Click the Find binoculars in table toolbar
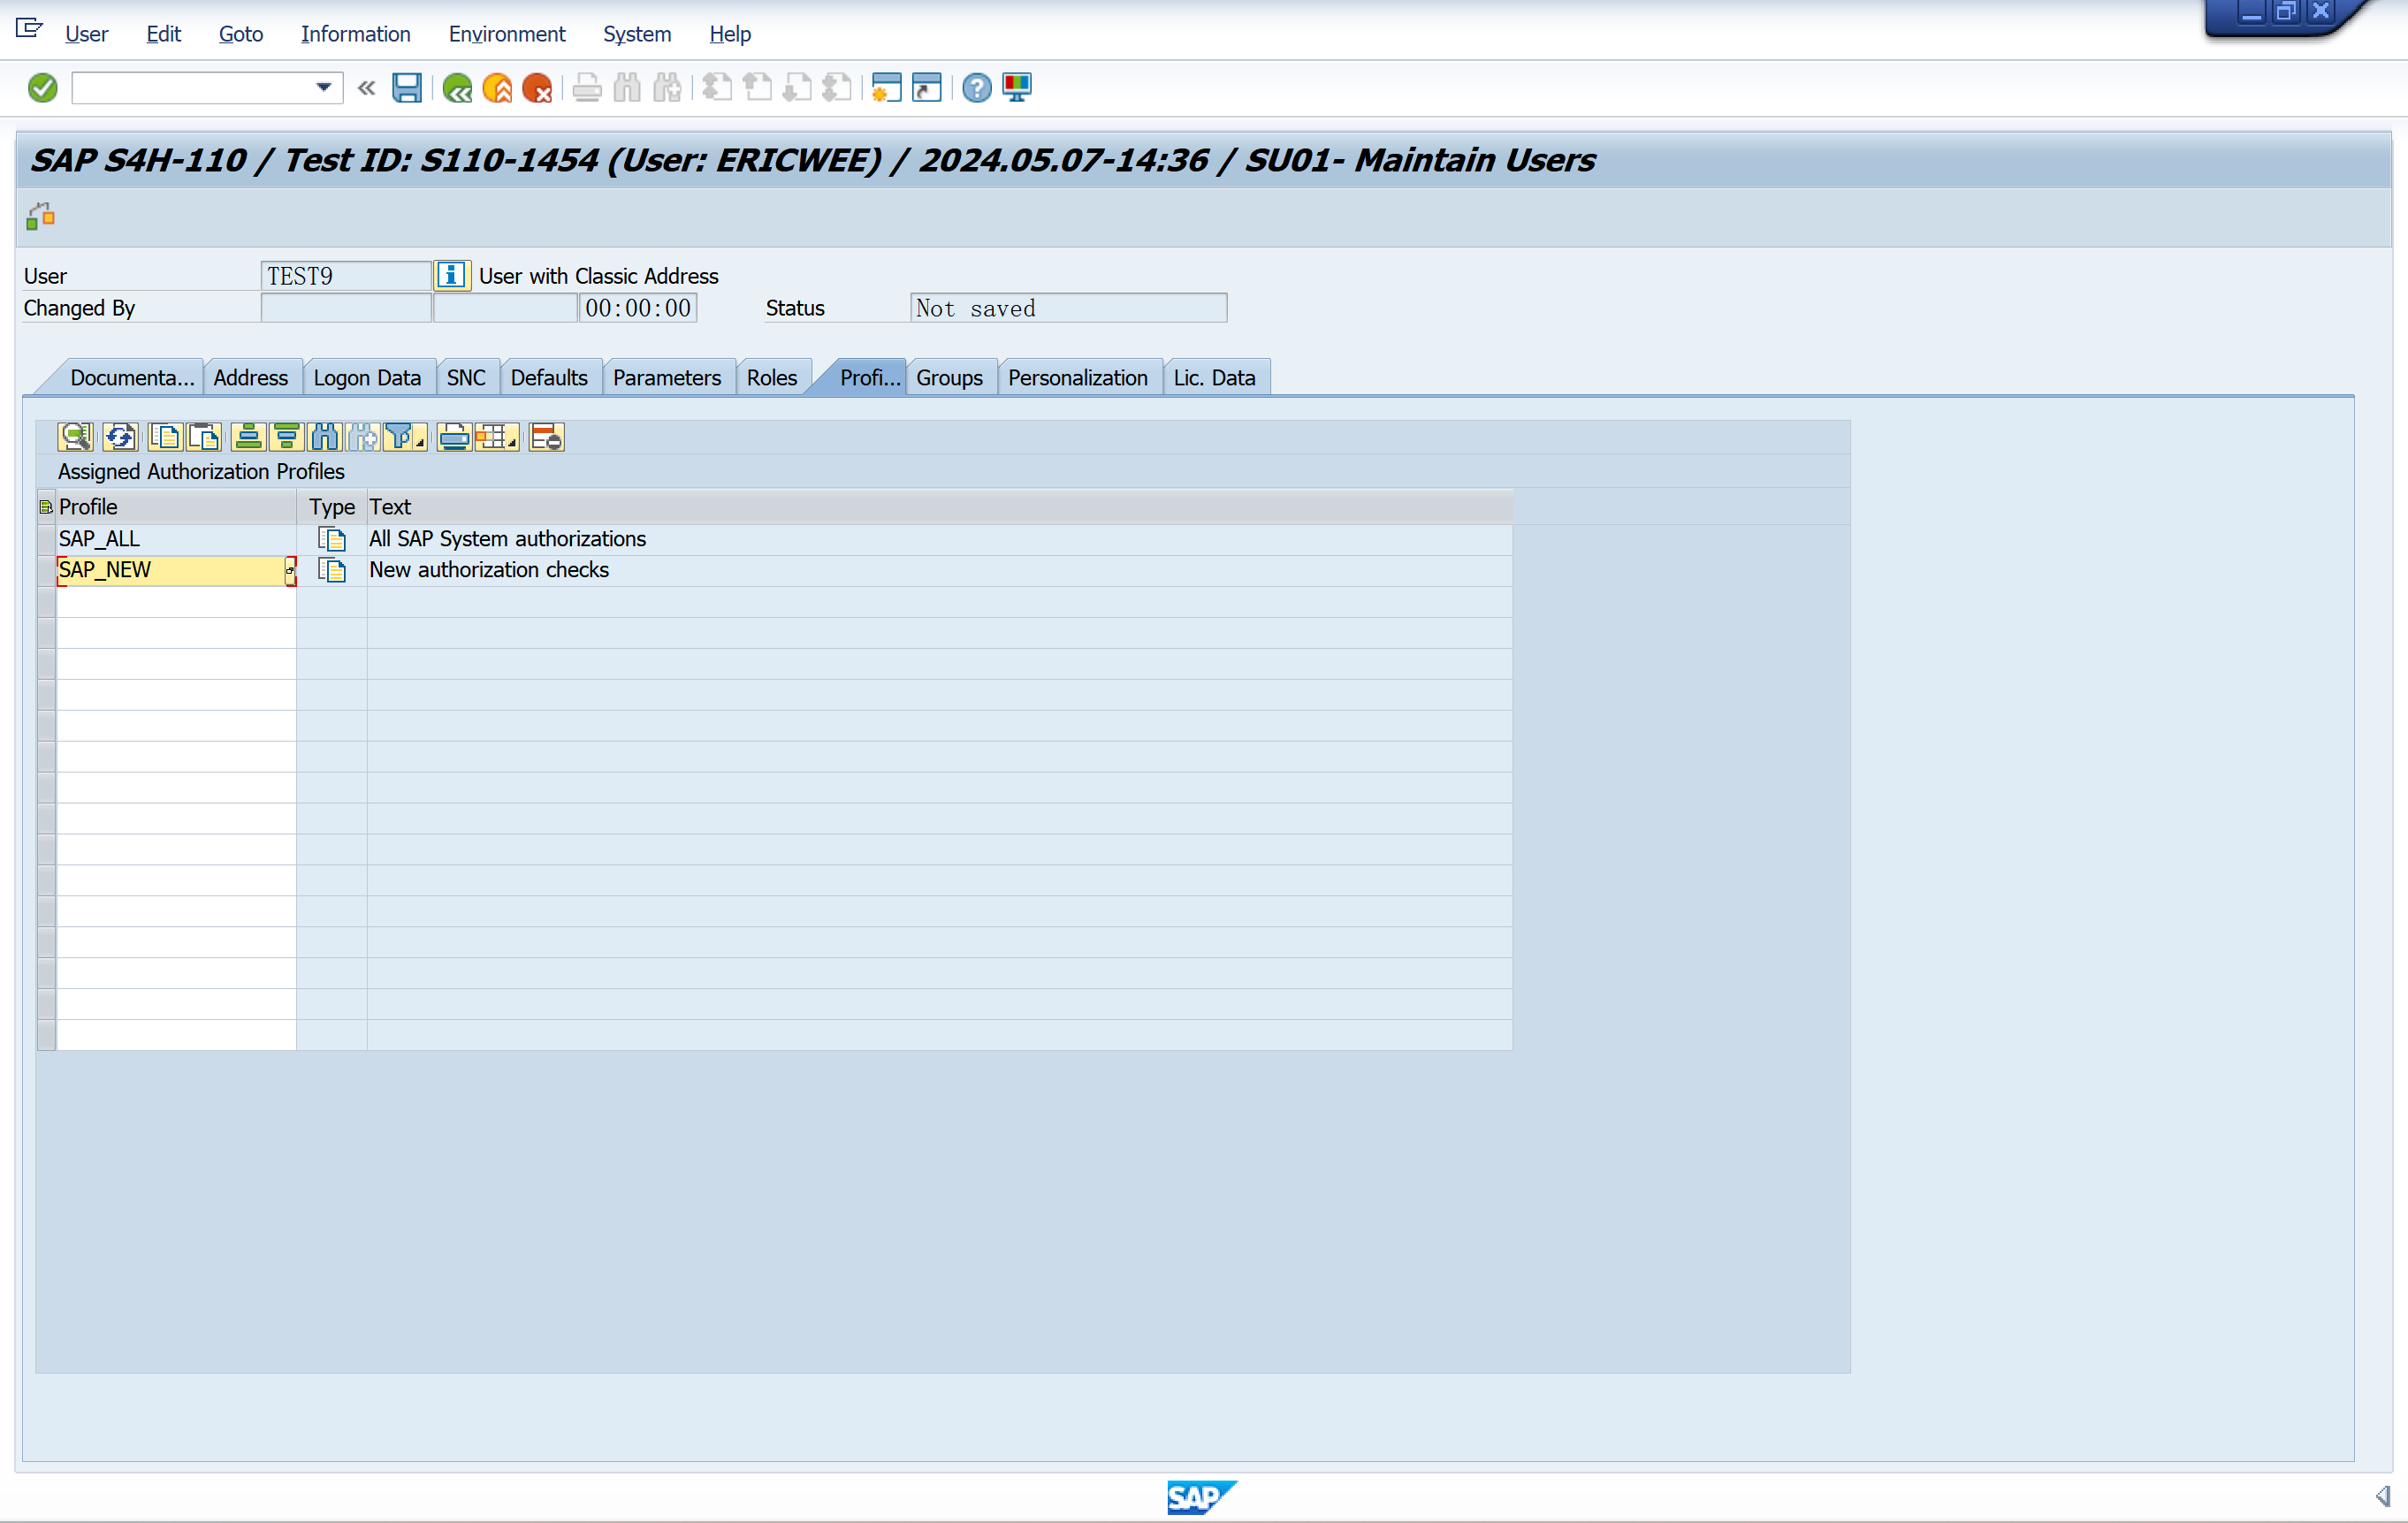Viewport: 2408px width, 1523px height. [x=325, y=437]
